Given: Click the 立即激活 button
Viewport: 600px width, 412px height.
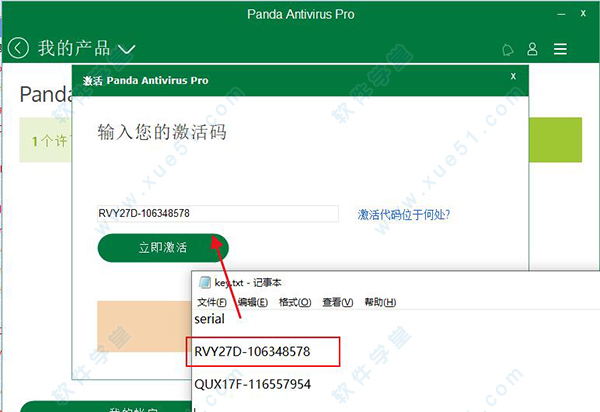Looking at the screenshot, I should pyautogui.click(x=163, y=248).
